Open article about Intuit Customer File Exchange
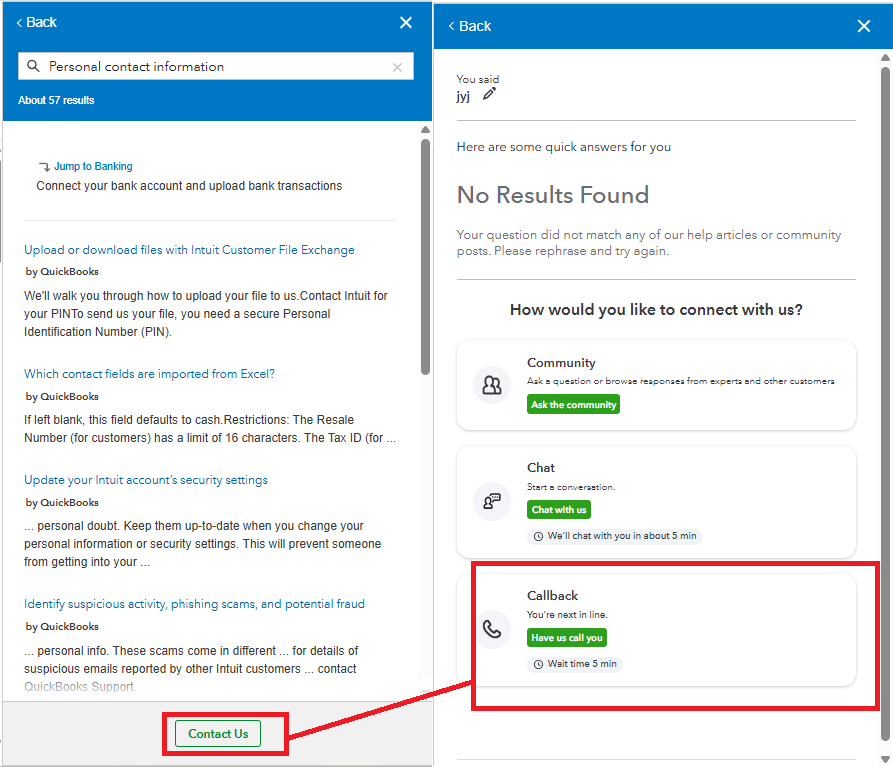Screen dimensions: 893x767 (189, 249)
